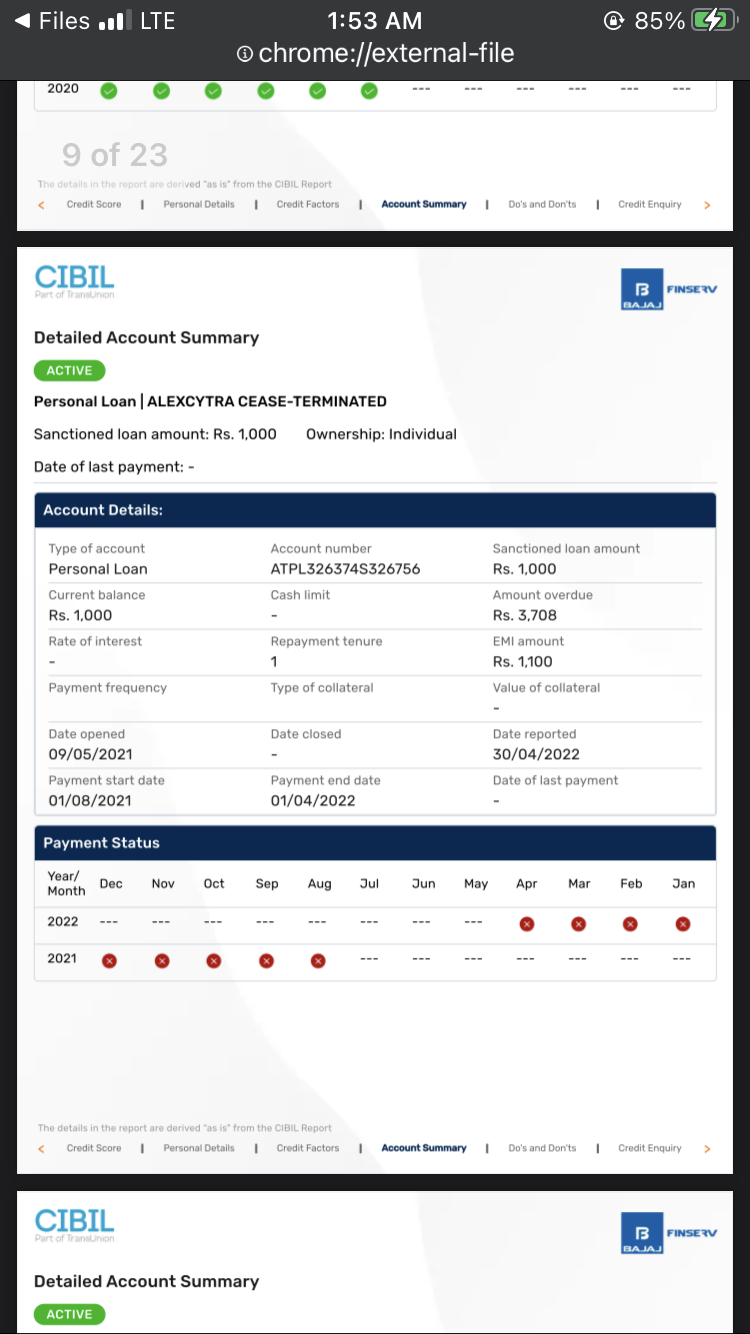Open Credit Enquiry tab under page 9 of 23

pyautogui.click(x=649, y=204)
